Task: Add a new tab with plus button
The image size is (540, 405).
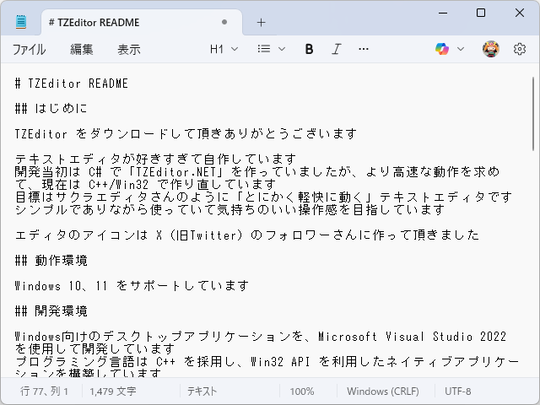Action: 261,23
